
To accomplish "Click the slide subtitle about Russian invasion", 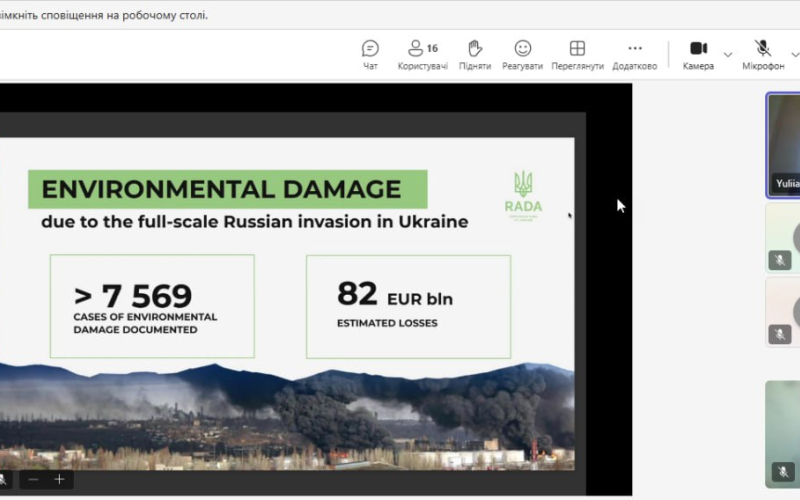I will tap(255, 222).
